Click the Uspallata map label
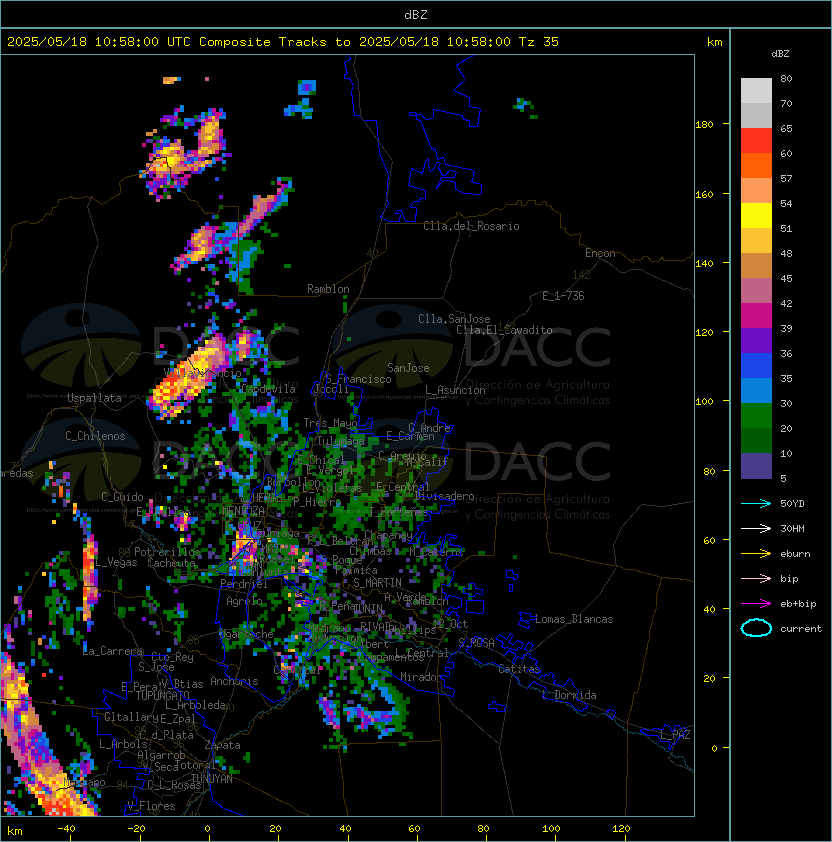Screen dimensions: 832x842 tap(95, 398)
